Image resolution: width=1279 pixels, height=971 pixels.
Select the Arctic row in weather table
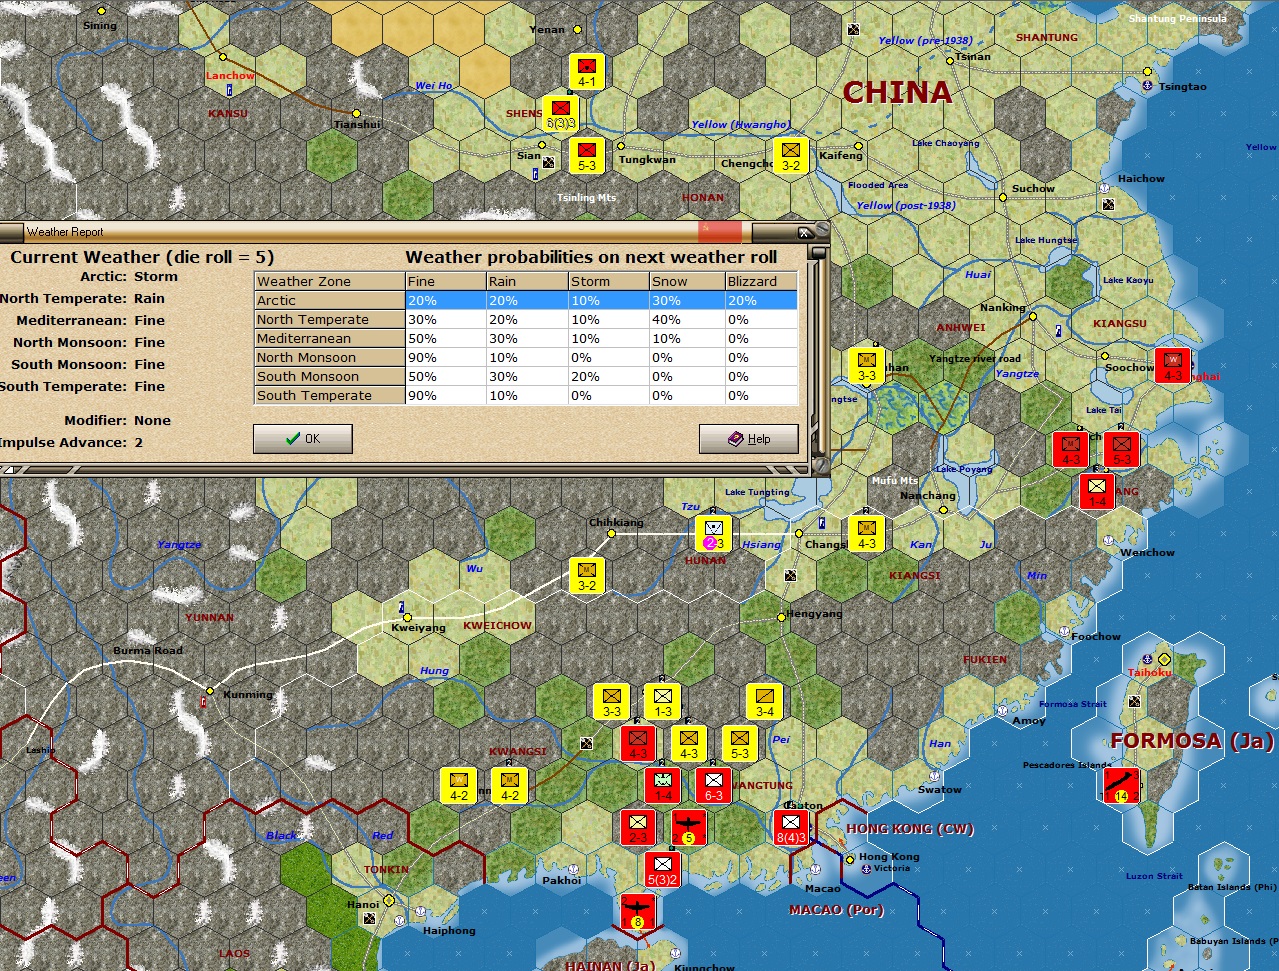pos(526,300)
